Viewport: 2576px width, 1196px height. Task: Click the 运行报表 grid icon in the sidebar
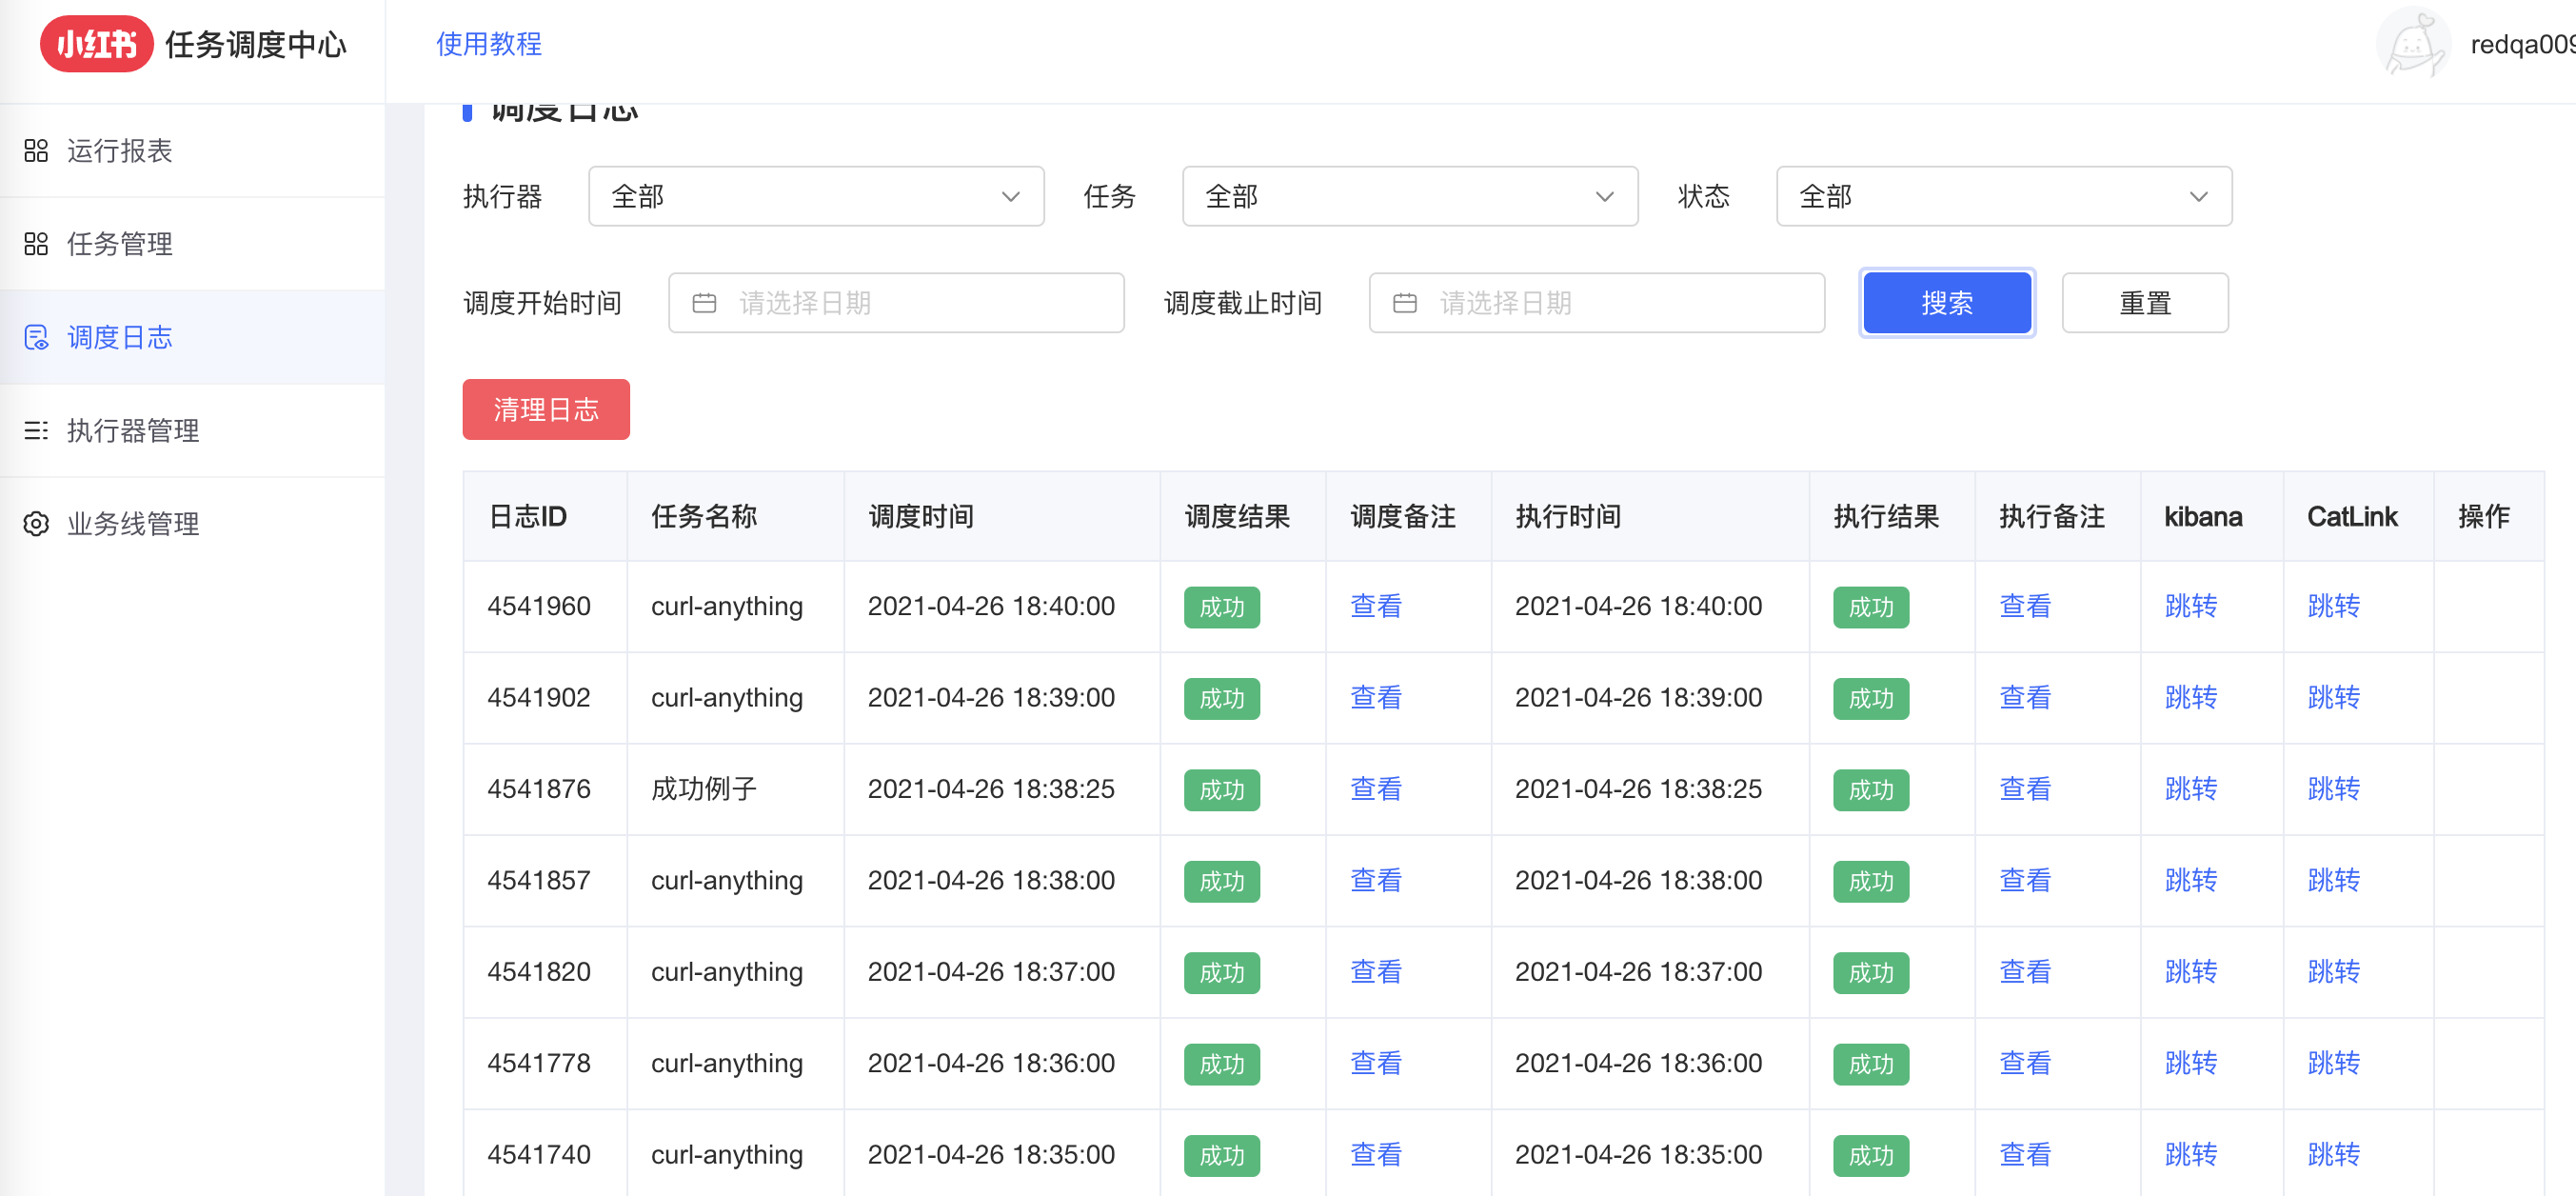36,151
